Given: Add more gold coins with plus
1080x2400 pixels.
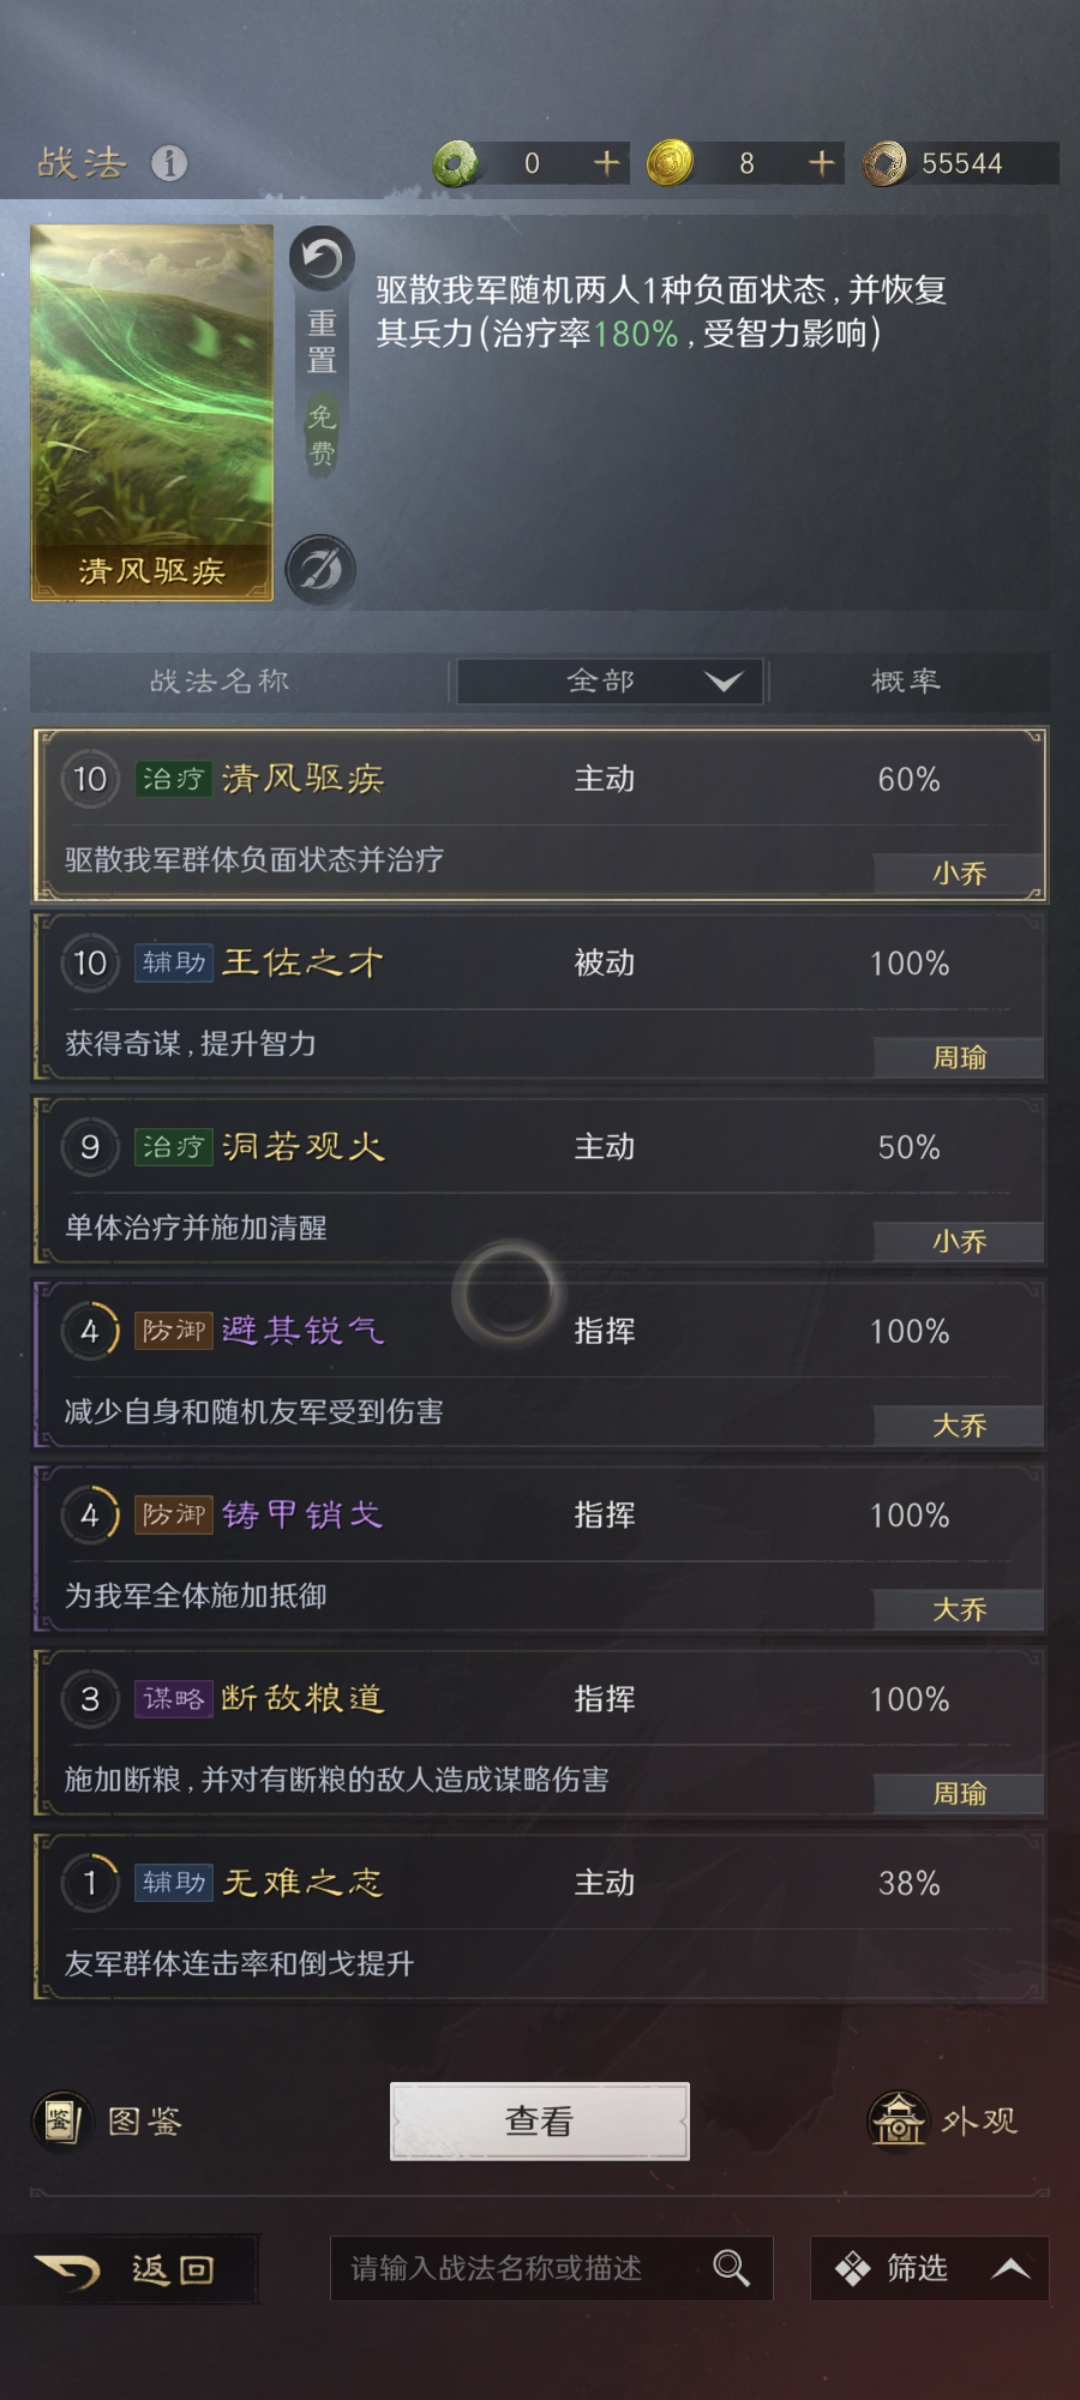Looking at the screenshot, I should click(821, 163).
